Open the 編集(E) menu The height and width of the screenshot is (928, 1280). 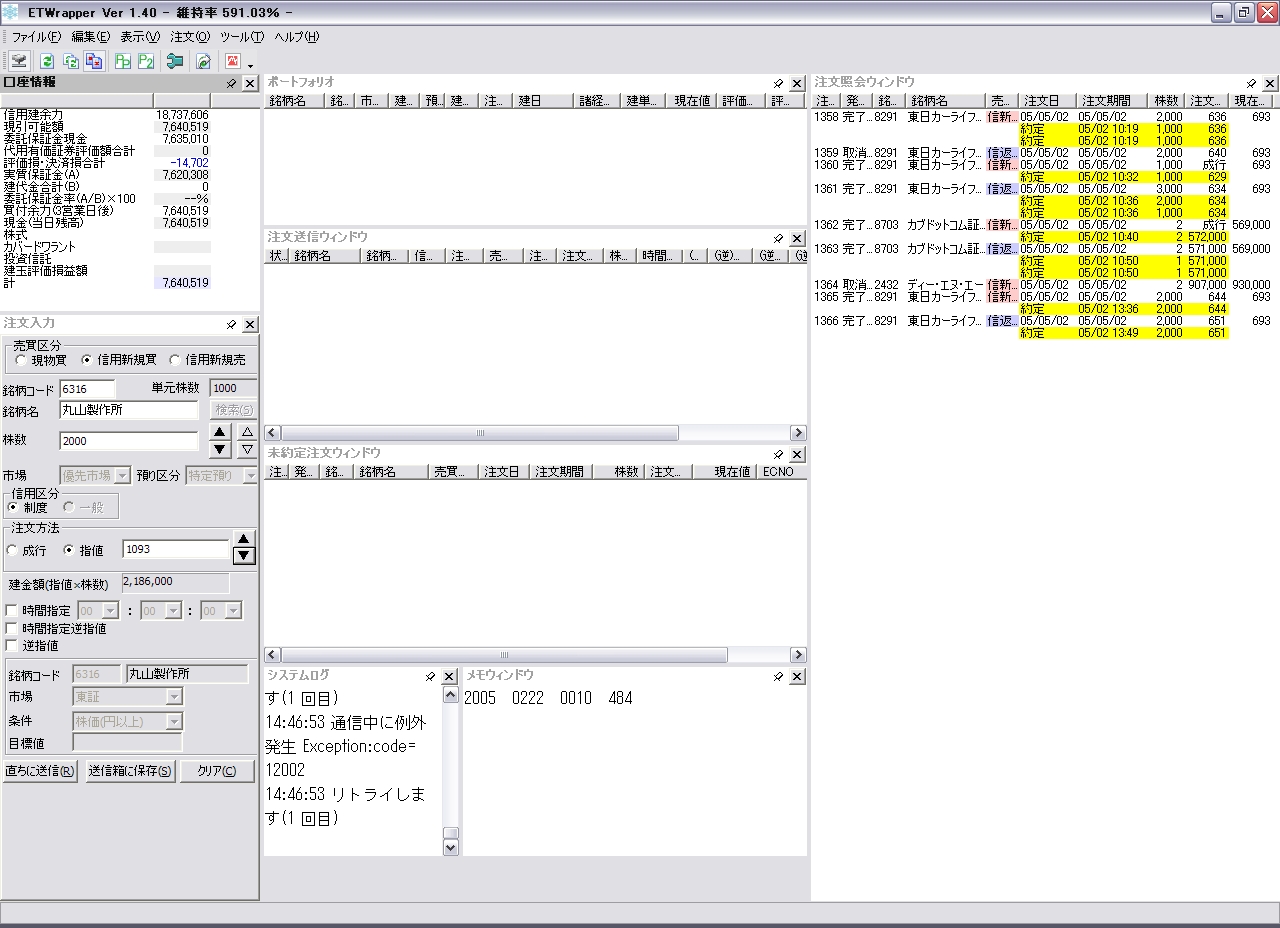(91, 37)
